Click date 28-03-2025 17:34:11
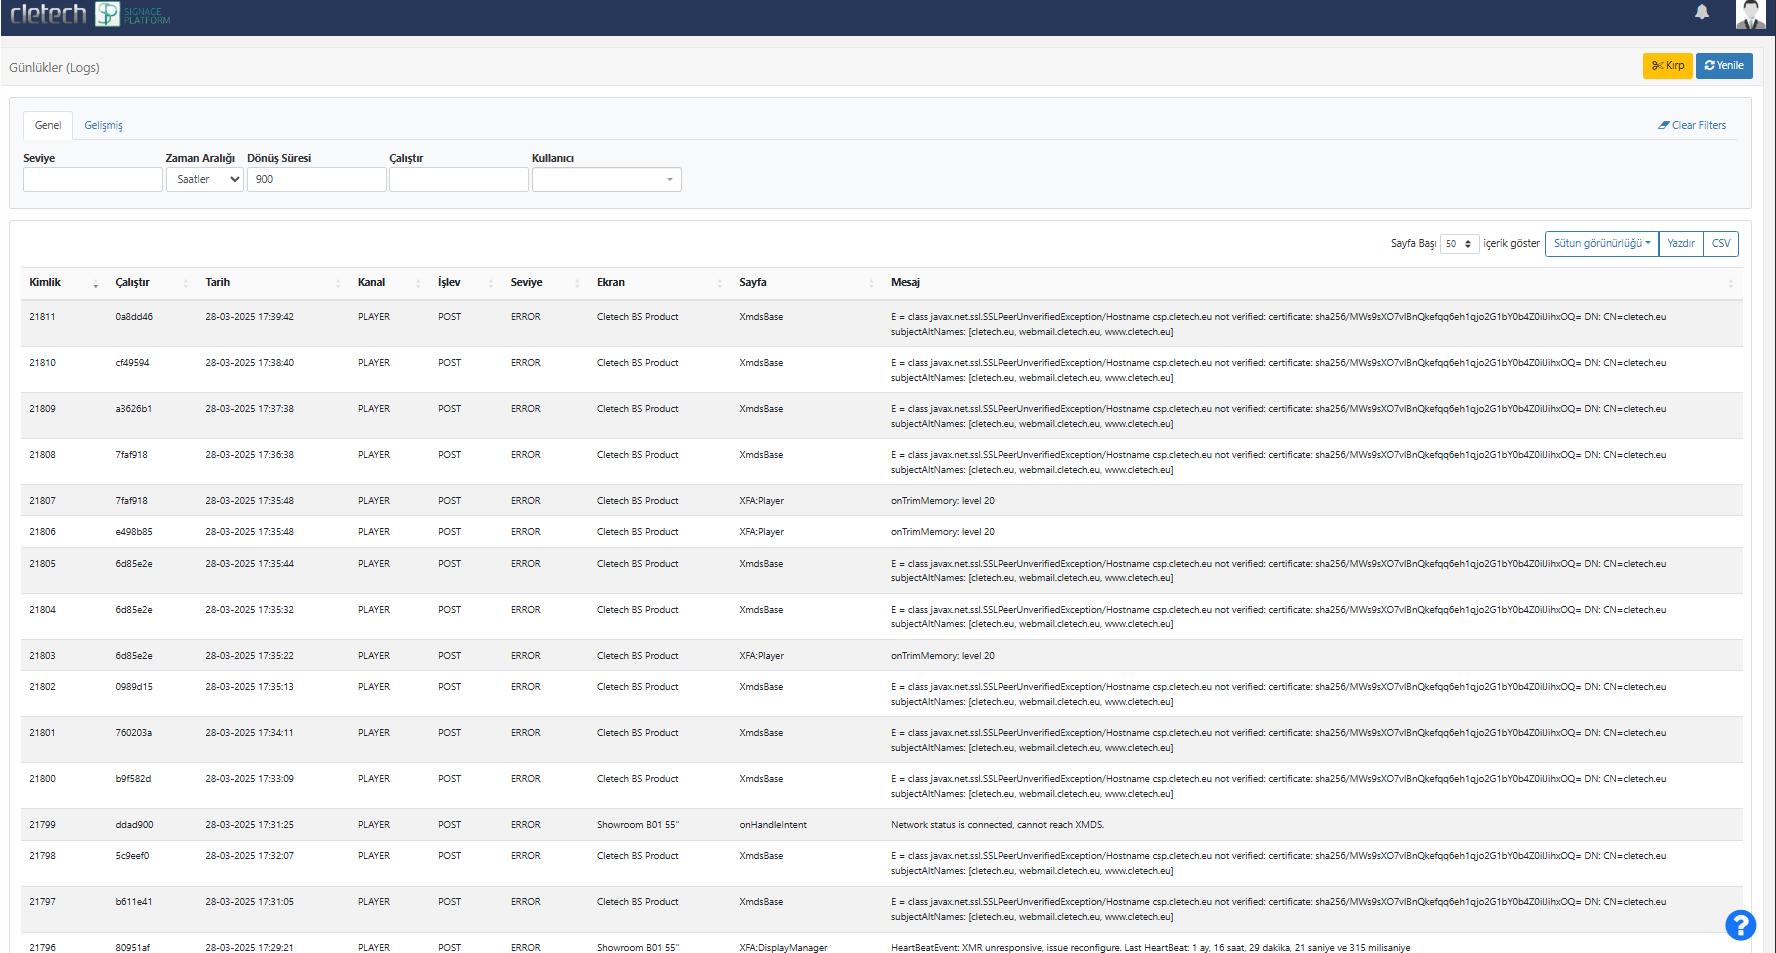Screen dimensions: 1776x953 tap(249, 733)
